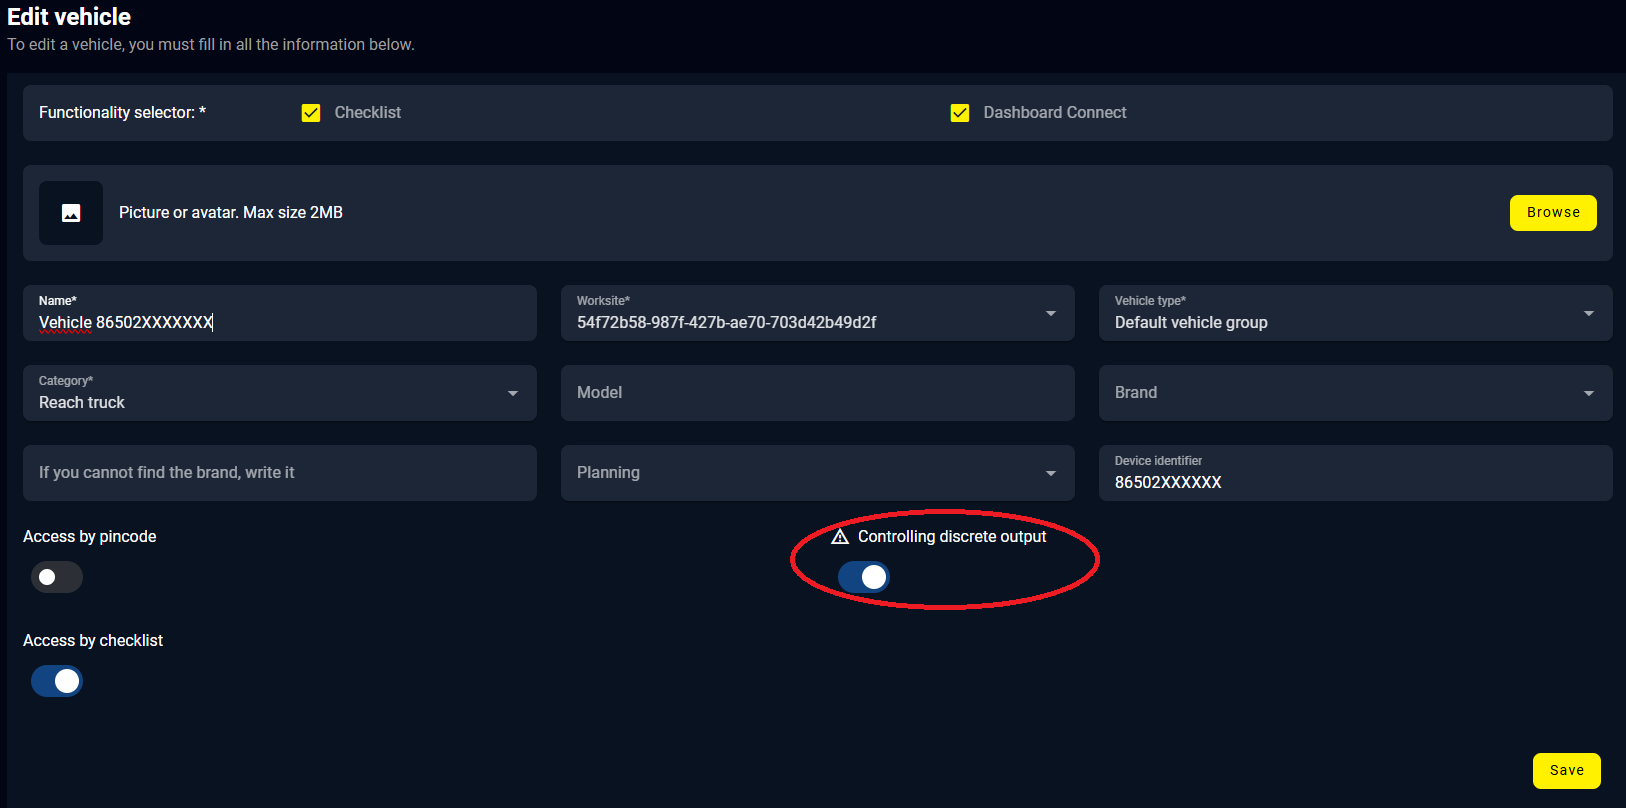
Task: Click the custom brand write-in field
Action: point(279,473)
